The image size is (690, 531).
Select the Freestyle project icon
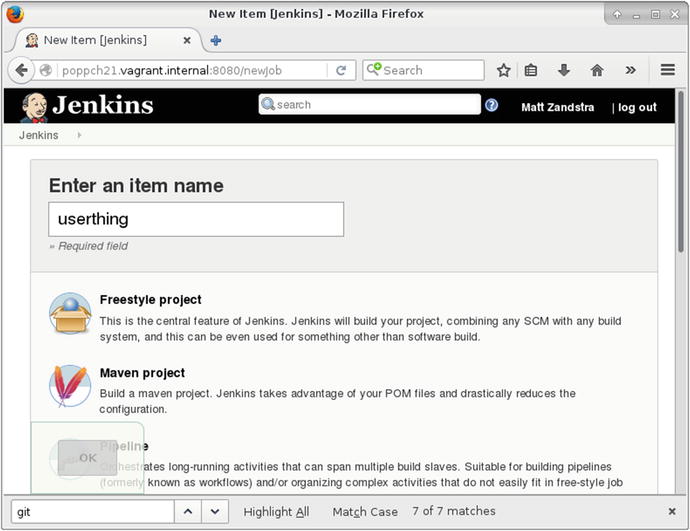pyautogui.click(x=70, y=313)
